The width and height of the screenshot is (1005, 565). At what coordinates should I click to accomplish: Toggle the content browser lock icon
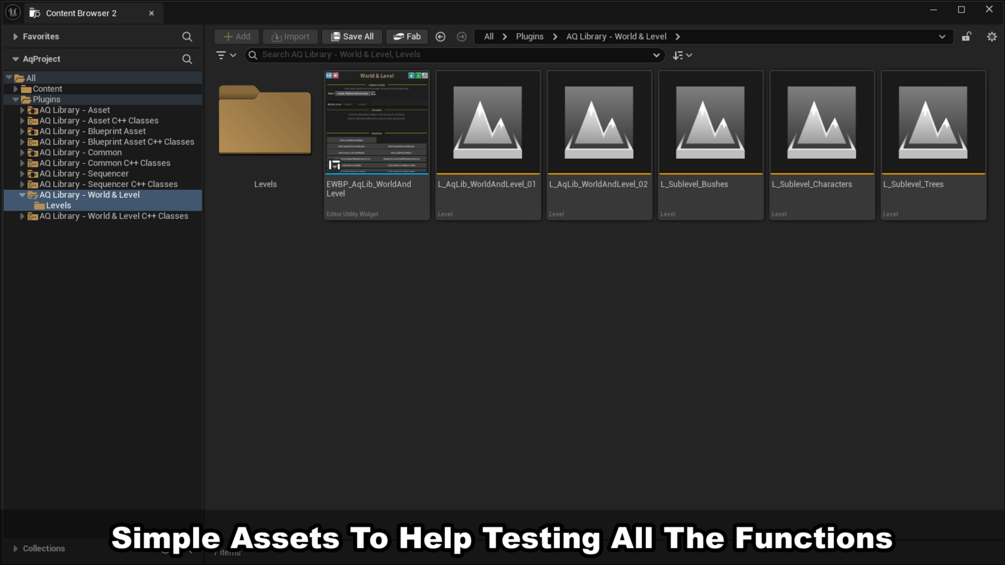[967, 37]
